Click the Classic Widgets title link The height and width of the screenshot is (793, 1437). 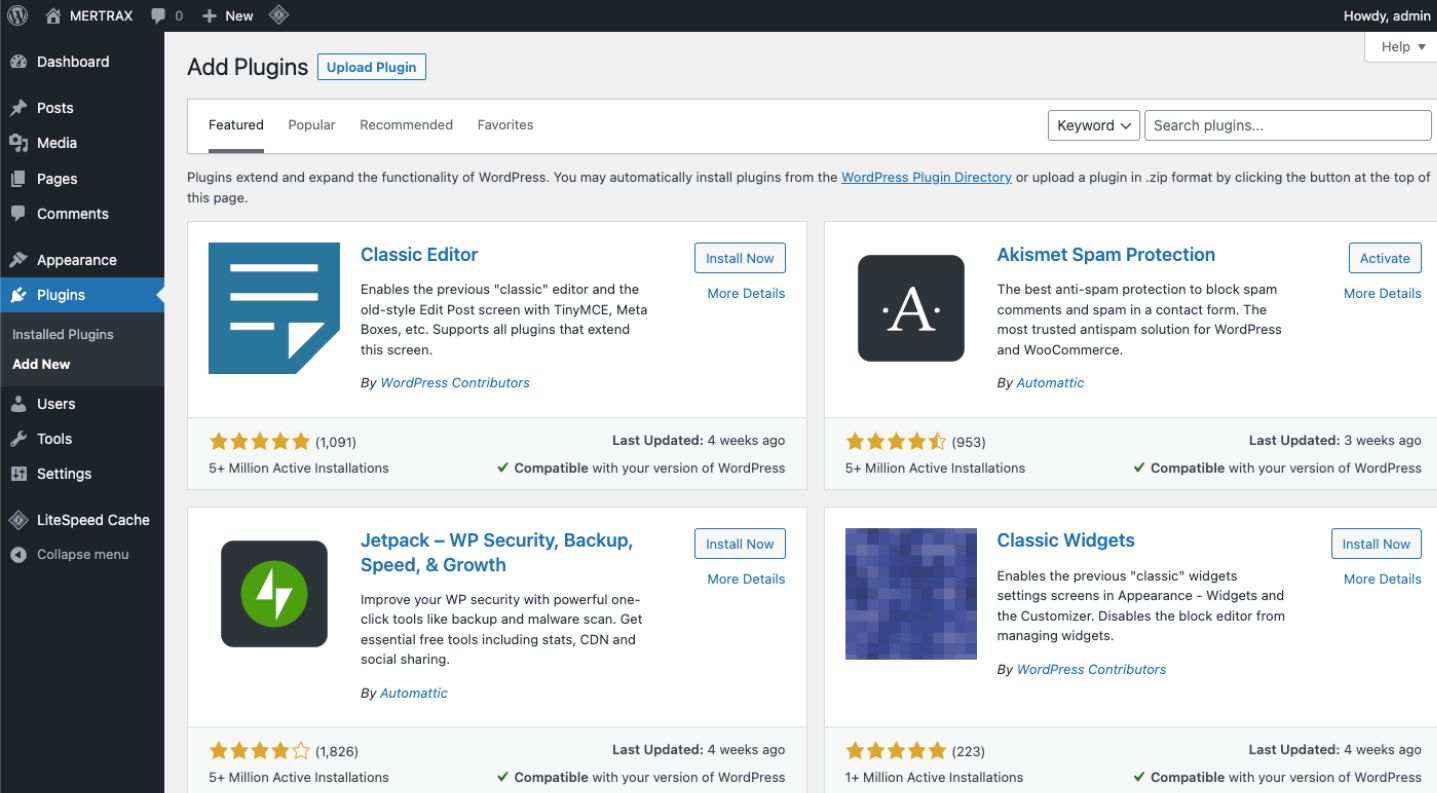coord(1066,540)
